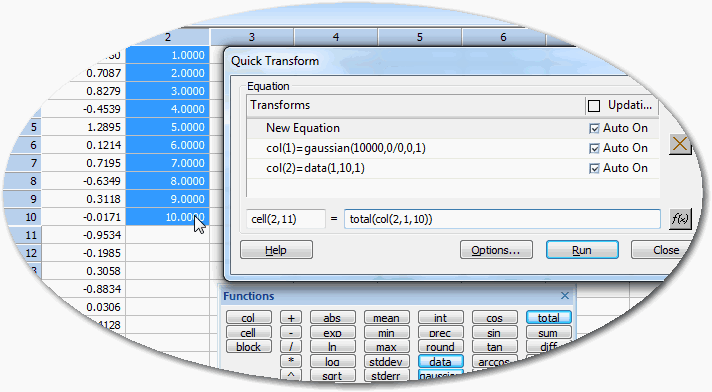Insert the division operator
This screenshot has width=712, height=392.
click(x=291, y=347)
